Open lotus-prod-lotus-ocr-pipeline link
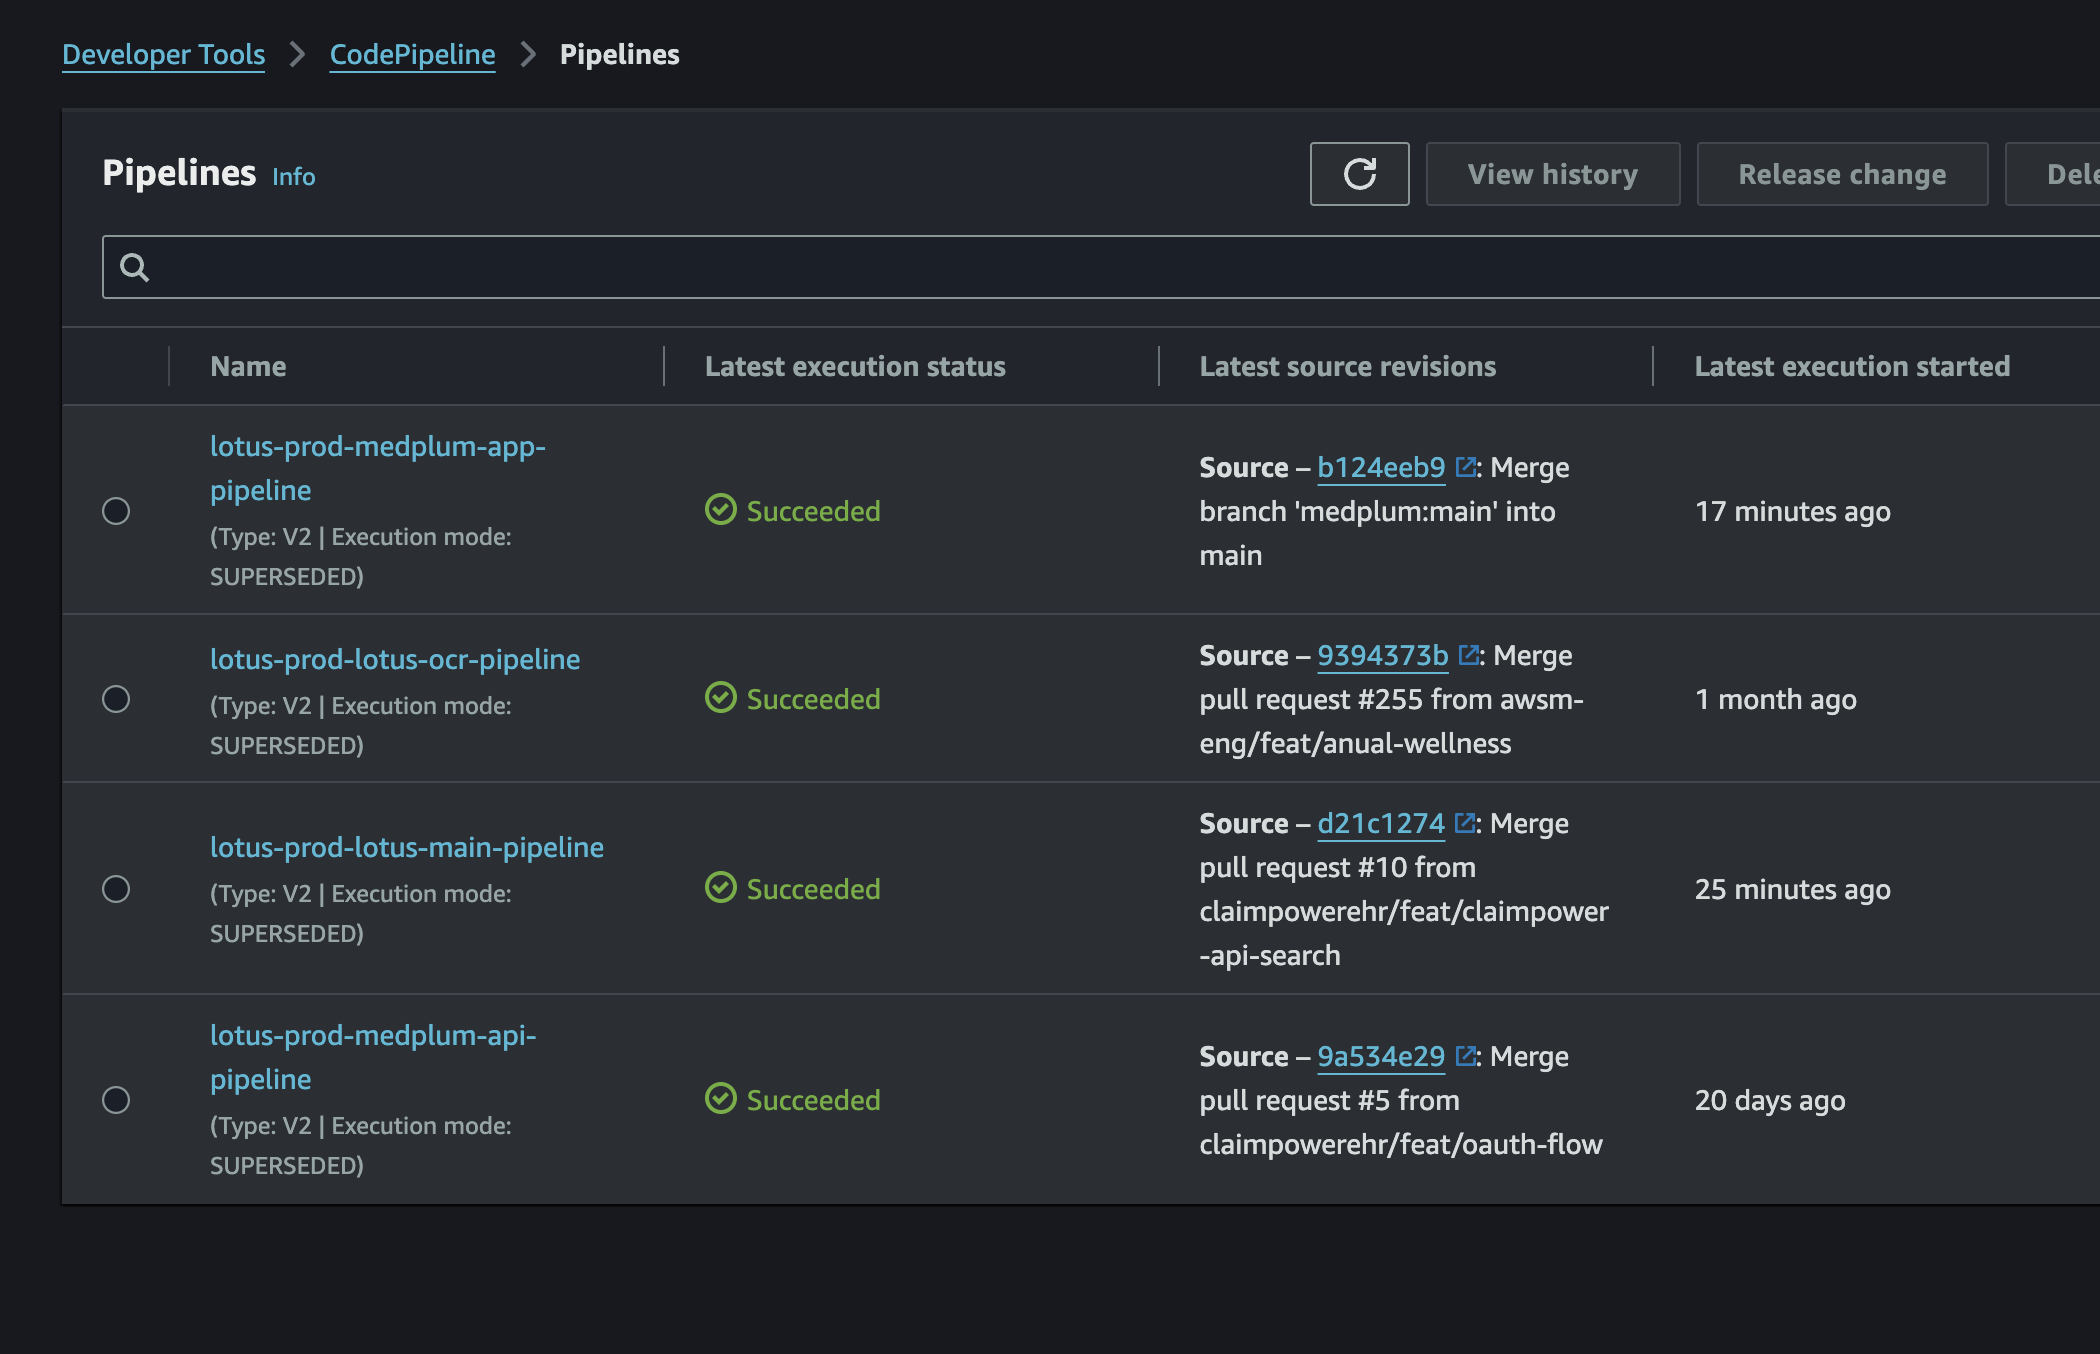This screenshot has width=2100, height=1354. [x=395, y=659]
